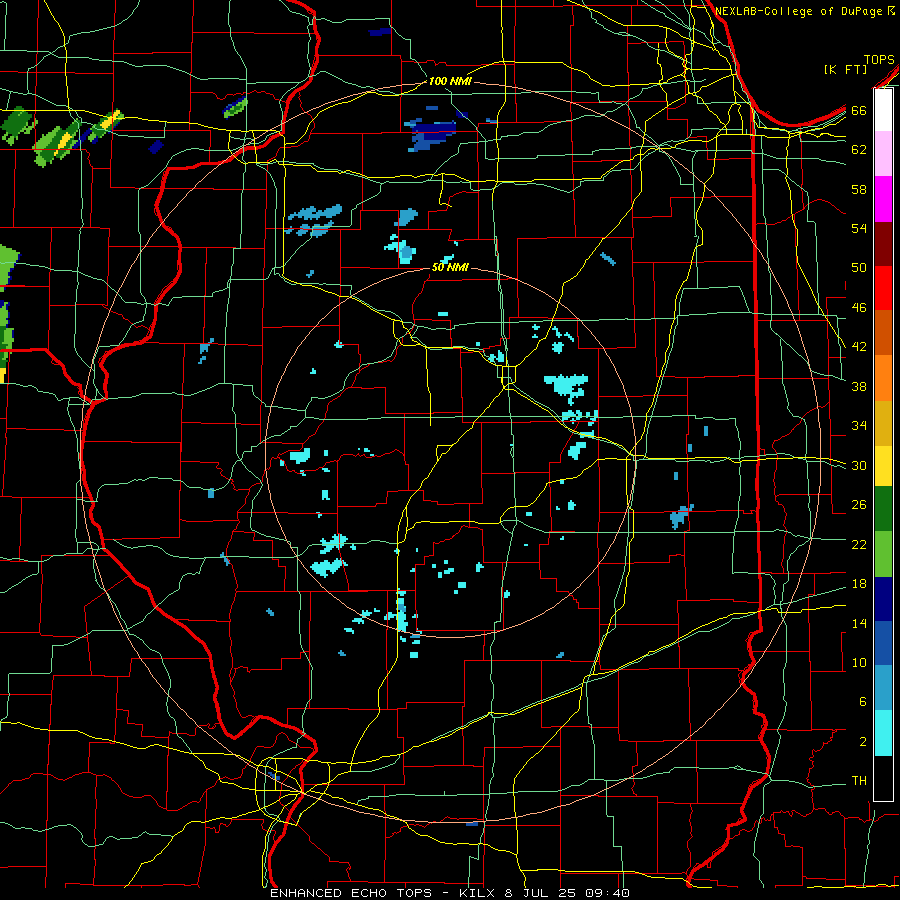Select the bright red legend swatch
This screenshot has width=900, height=900.
coord(883,288)
